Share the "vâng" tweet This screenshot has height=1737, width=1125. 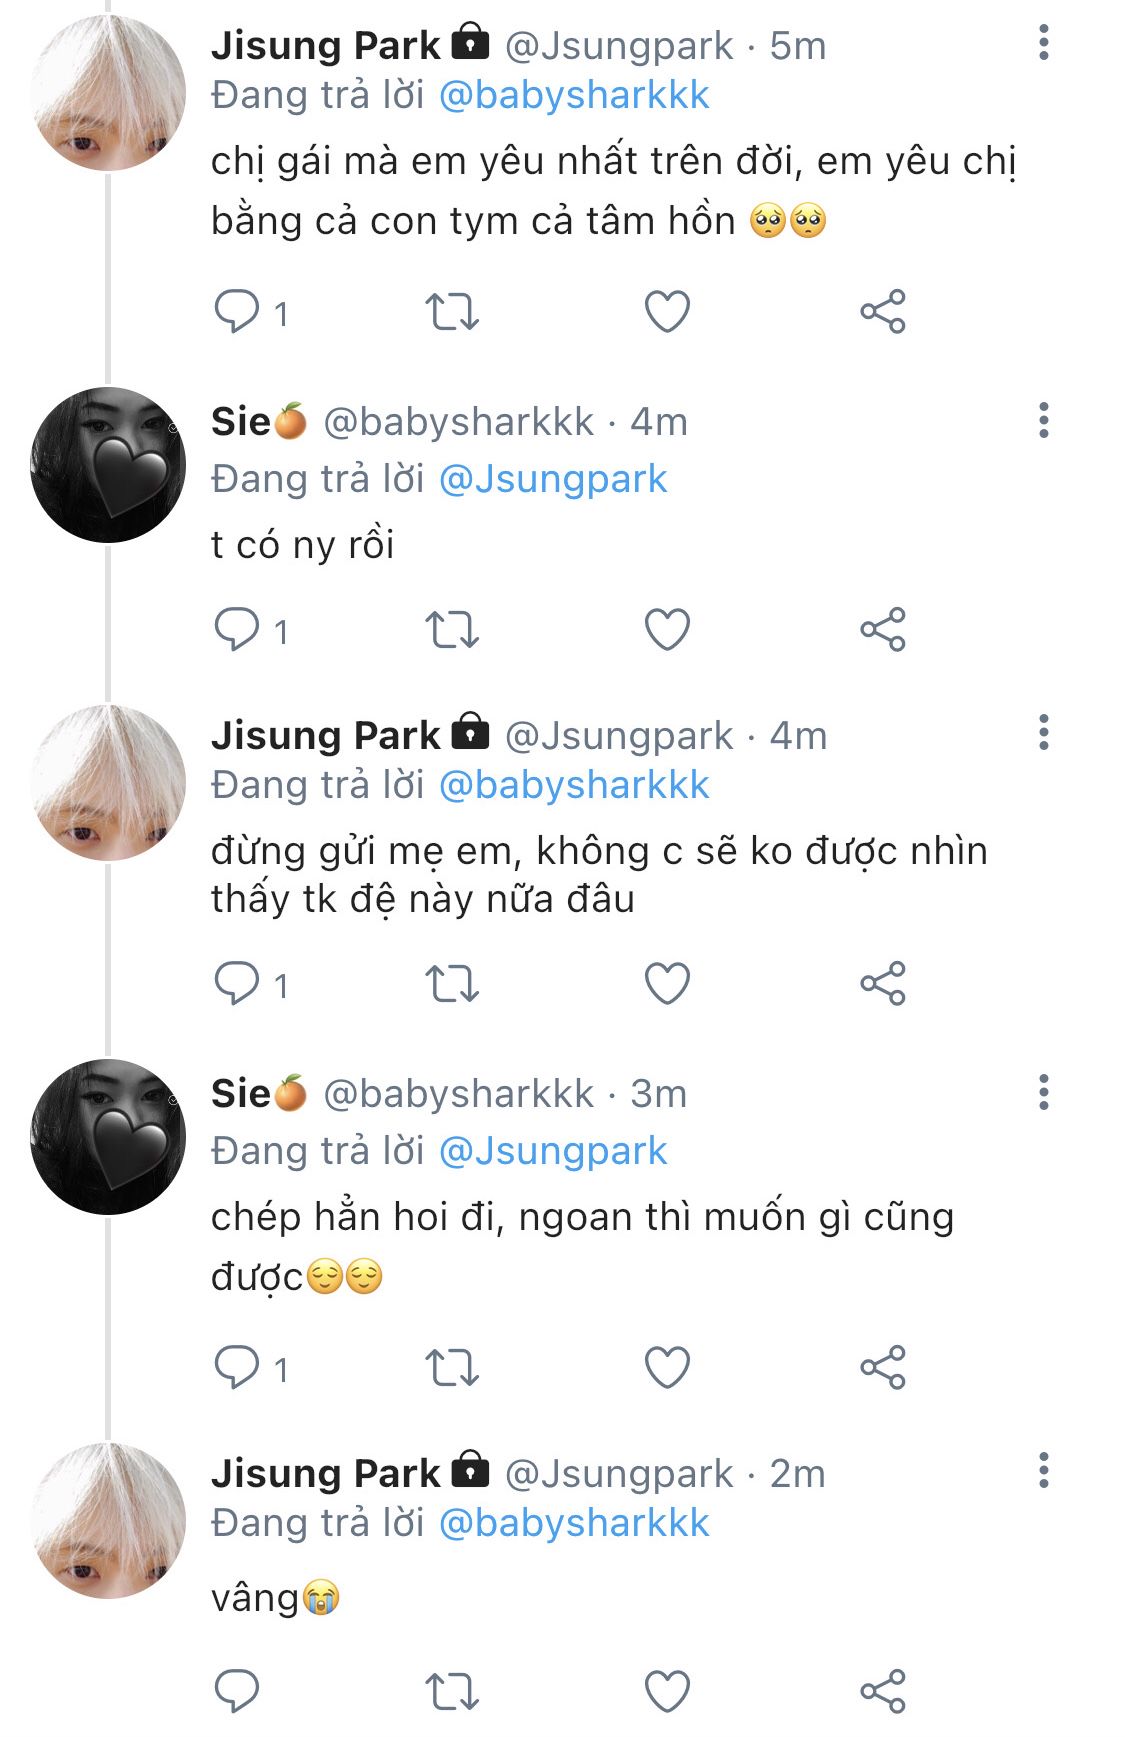[x=882, y=1691]
